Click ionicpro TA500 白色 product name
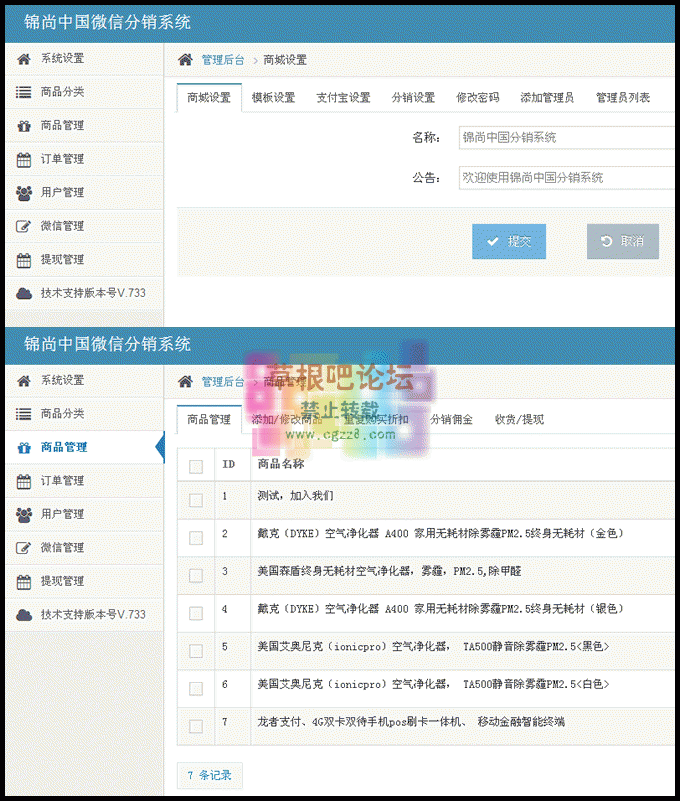680x801 pixels. click(x=433, y=685)
